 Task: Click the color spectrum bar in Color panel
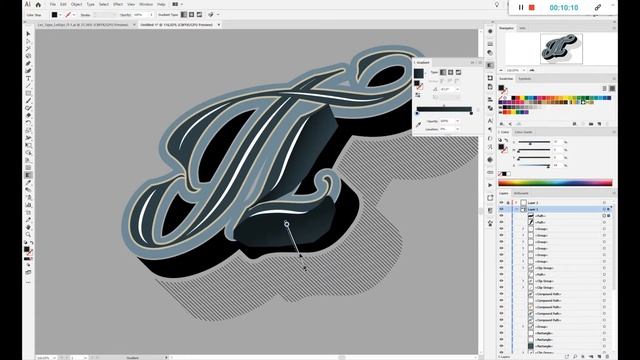click(555, 182)
